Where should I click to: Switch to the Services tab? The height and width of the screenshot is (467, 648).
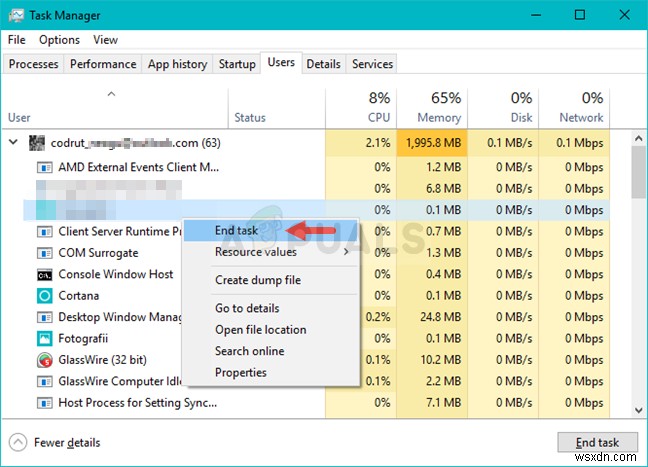click(372, 64)
